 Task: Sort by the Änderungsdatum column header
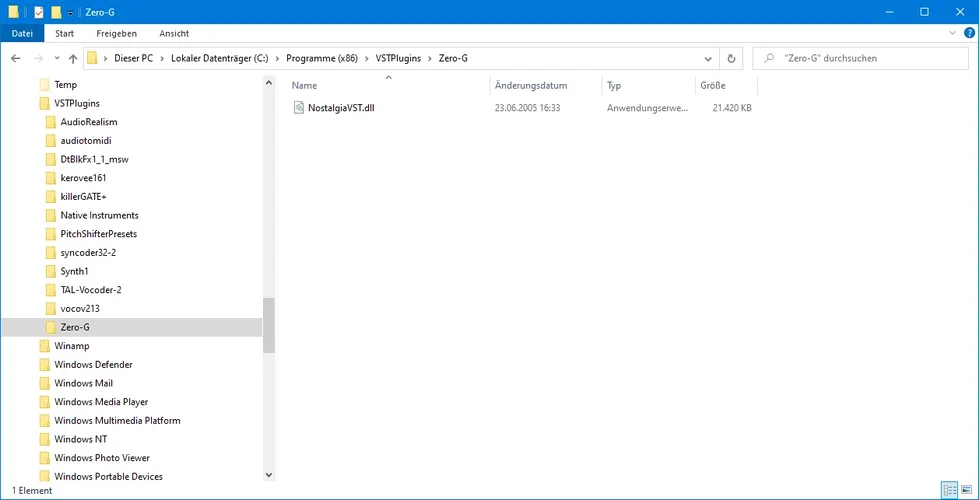(531, 85)
